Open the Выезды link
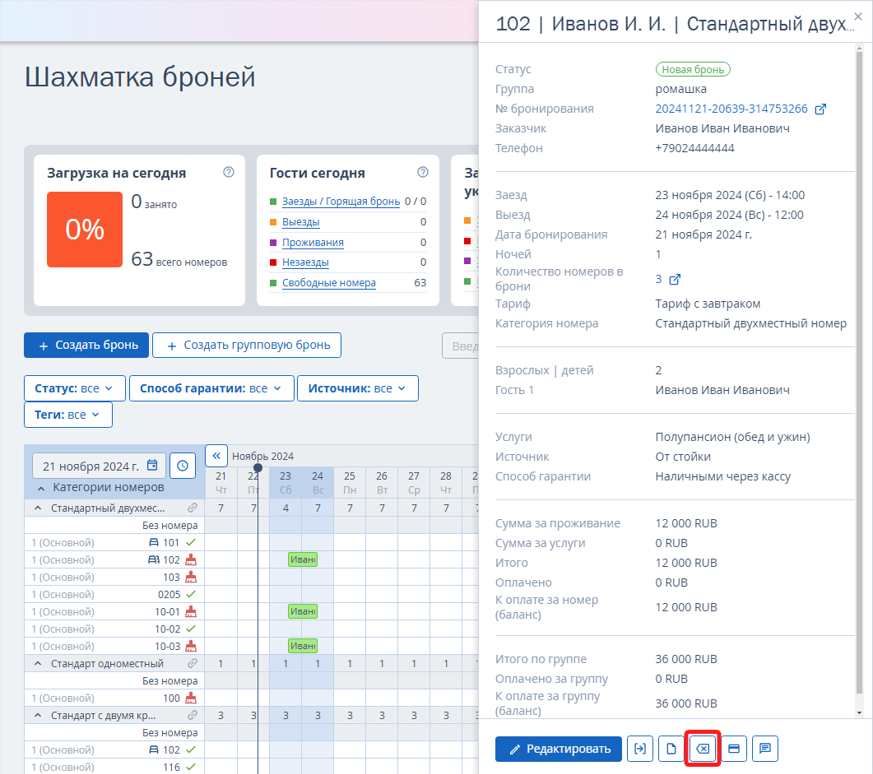The height and width of the screenshot is (774, 873). click(301, 222)
